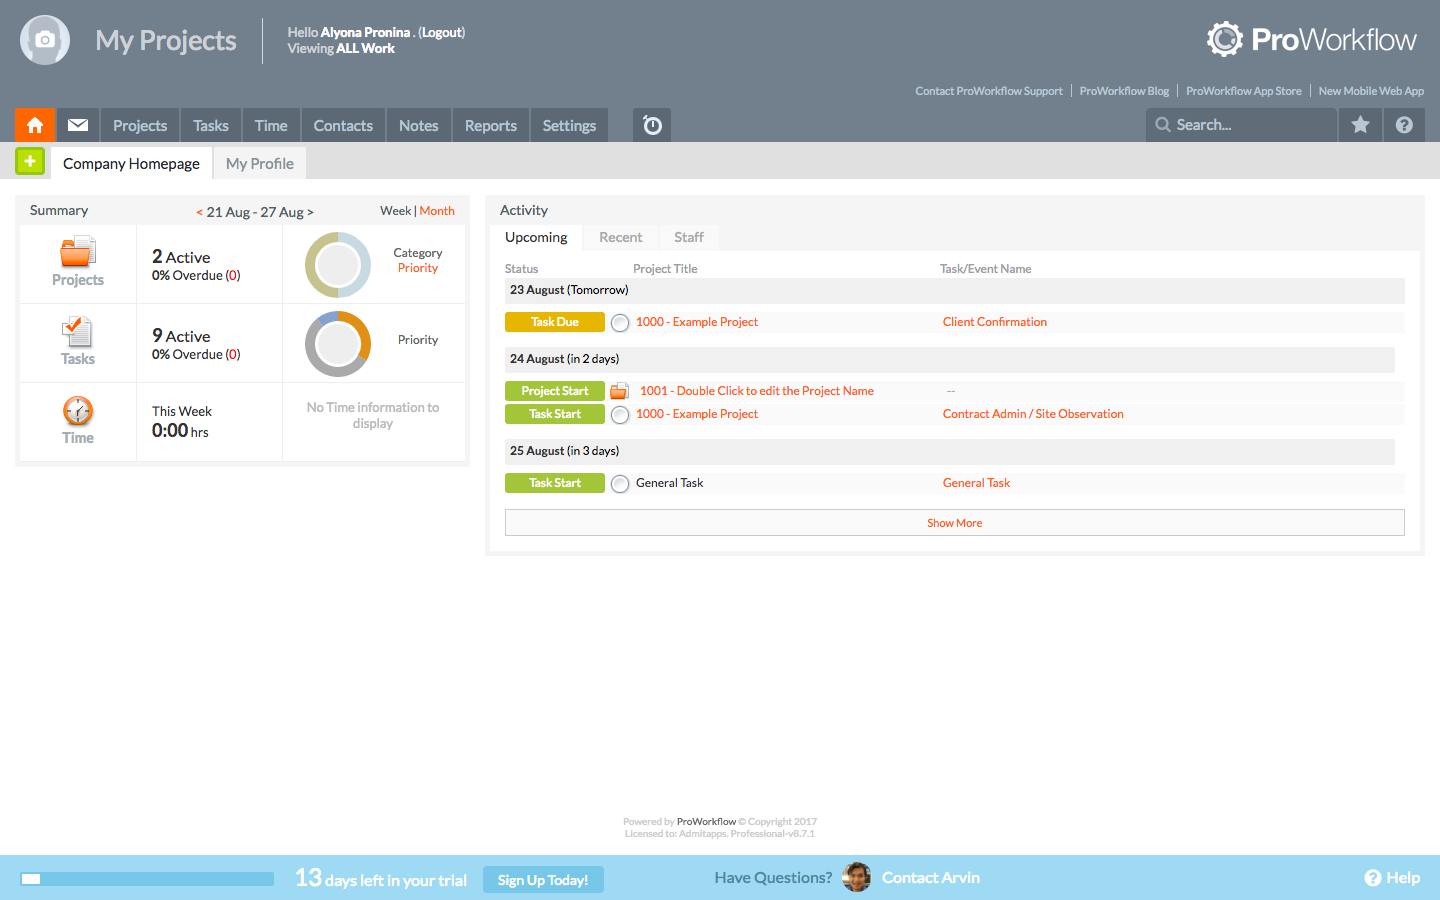1440x900 pixels.
Task: Open favorites with the star icon
Action: click(x=1360, y=124)
